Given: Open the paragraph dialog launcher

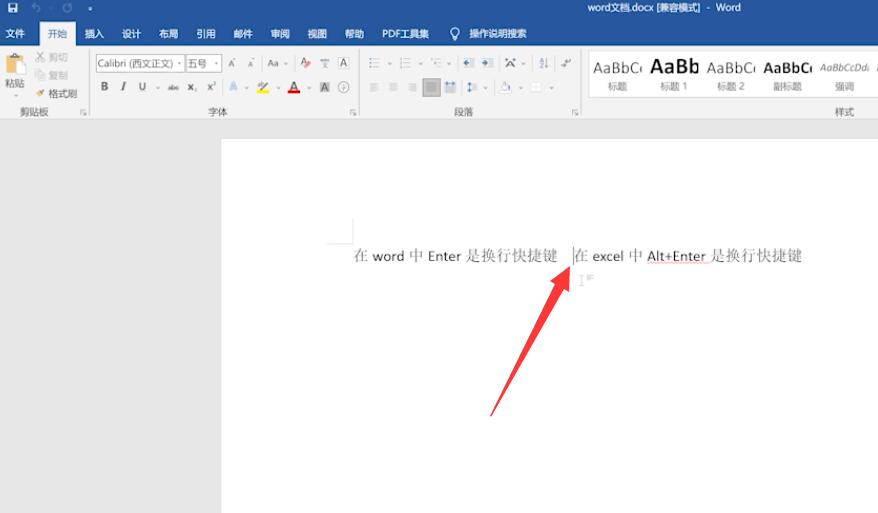Looking at the screenshot, I should tap(575, 113).
